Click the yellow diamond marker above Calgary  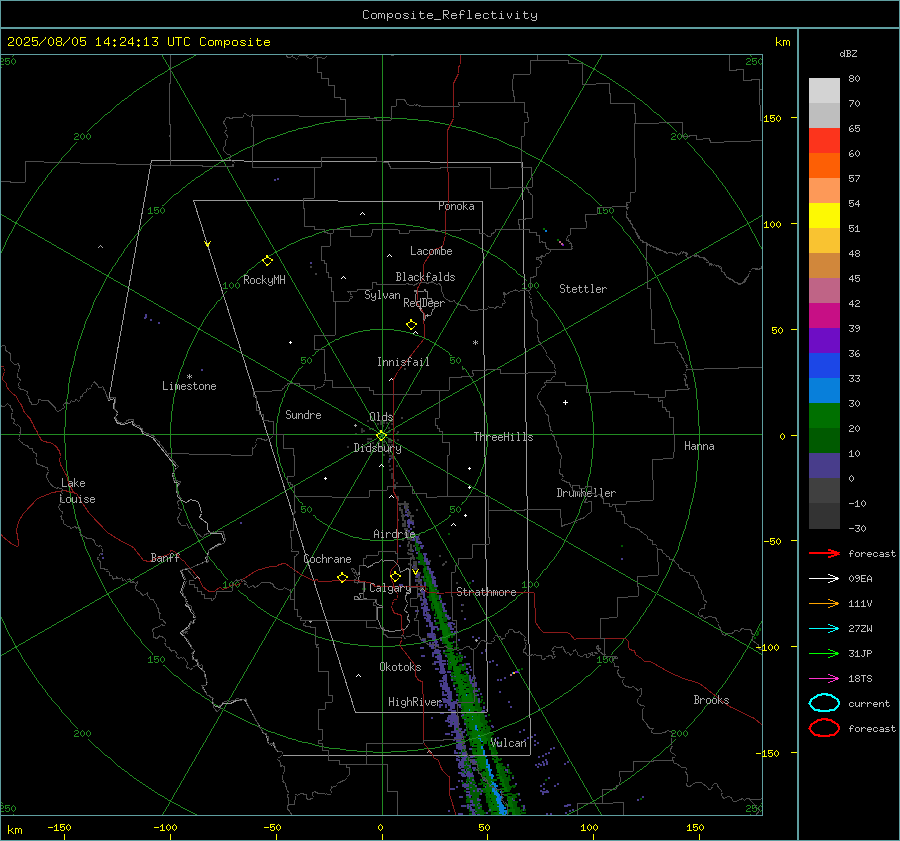click(x=395, y=576)
